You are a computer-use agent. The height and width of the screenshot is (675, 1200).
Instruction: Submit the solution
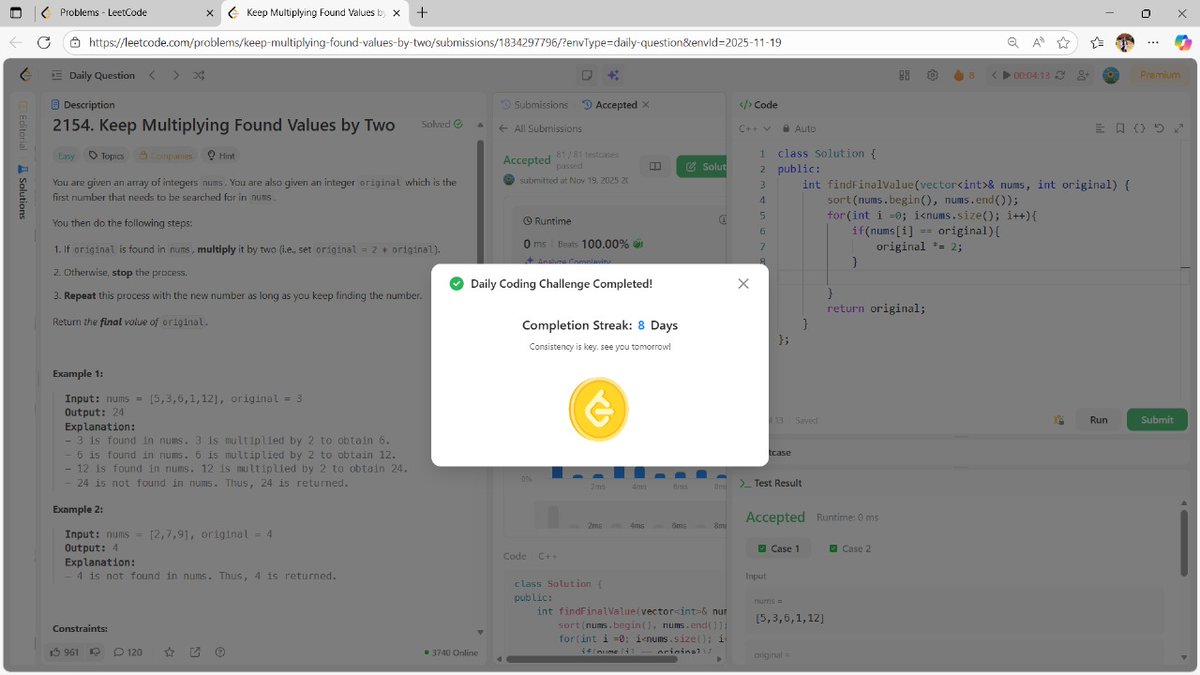pos(1157,420)
